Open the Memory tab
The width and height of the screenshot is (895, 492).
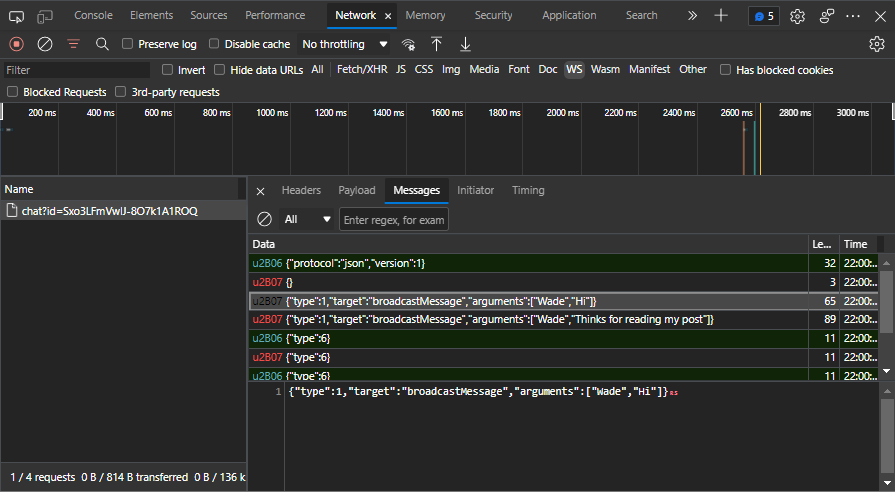click(x=425, y=15)
